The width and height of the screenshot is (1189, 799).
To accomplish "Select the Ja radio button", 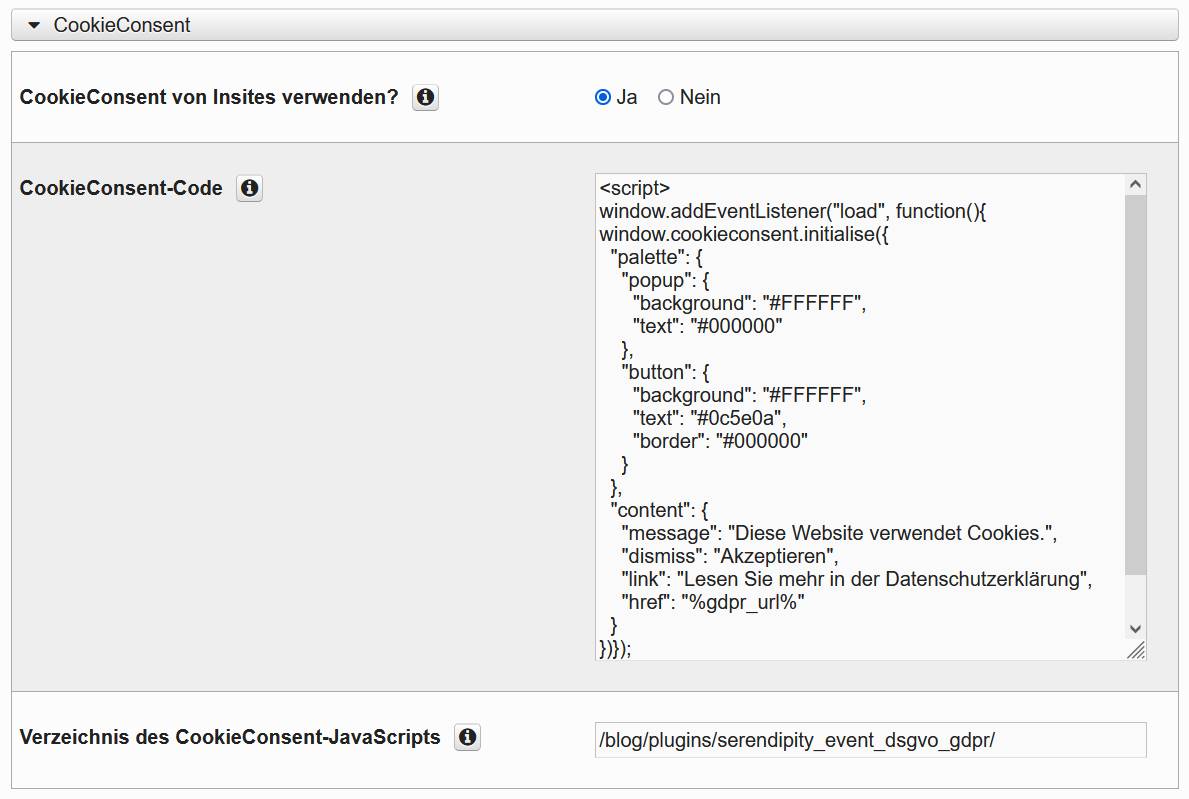I will coord(603,97).
